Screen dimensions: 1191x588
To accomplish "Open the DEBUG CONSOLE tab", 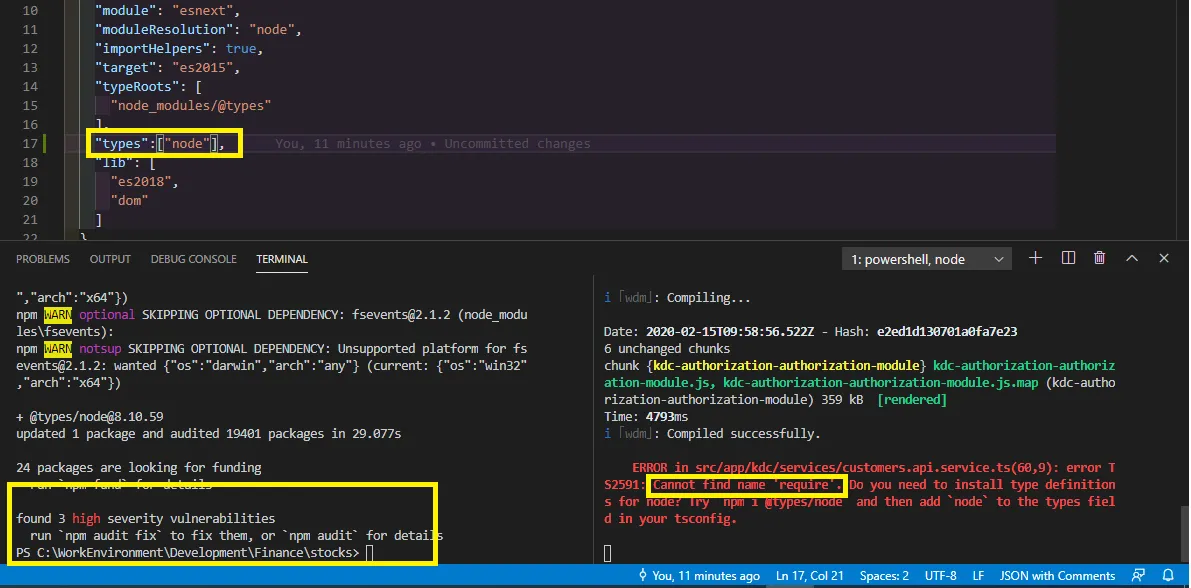I will [194, 259].
